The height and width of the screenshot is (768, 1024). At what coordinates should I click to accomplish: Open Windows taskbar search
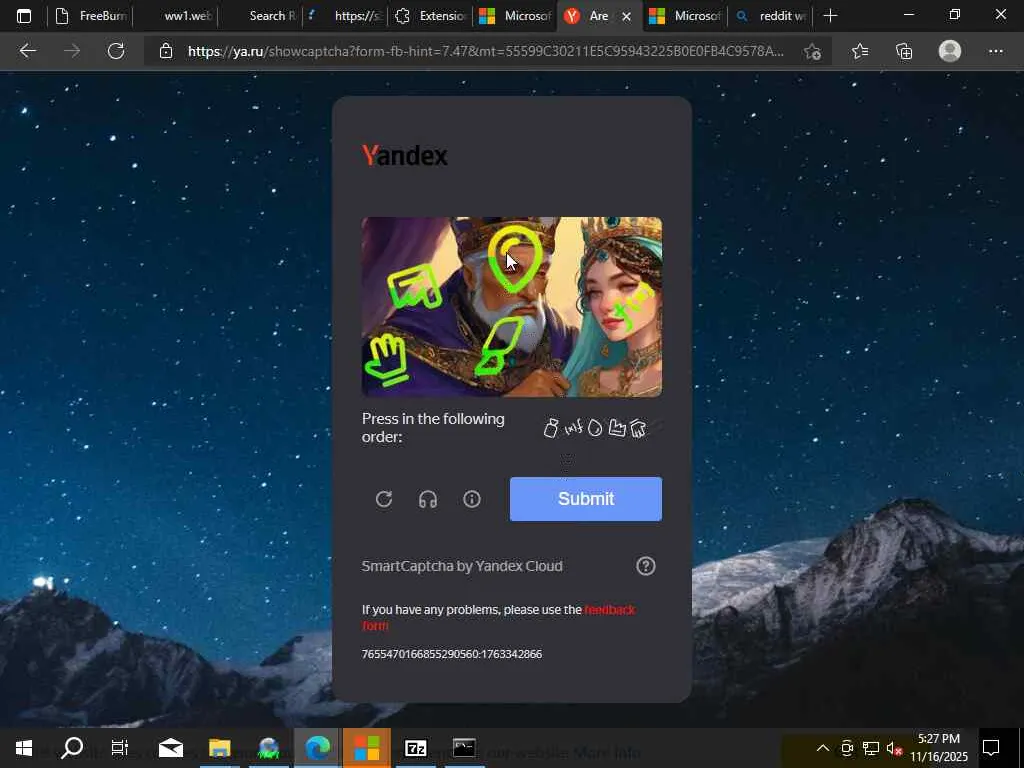72,748
